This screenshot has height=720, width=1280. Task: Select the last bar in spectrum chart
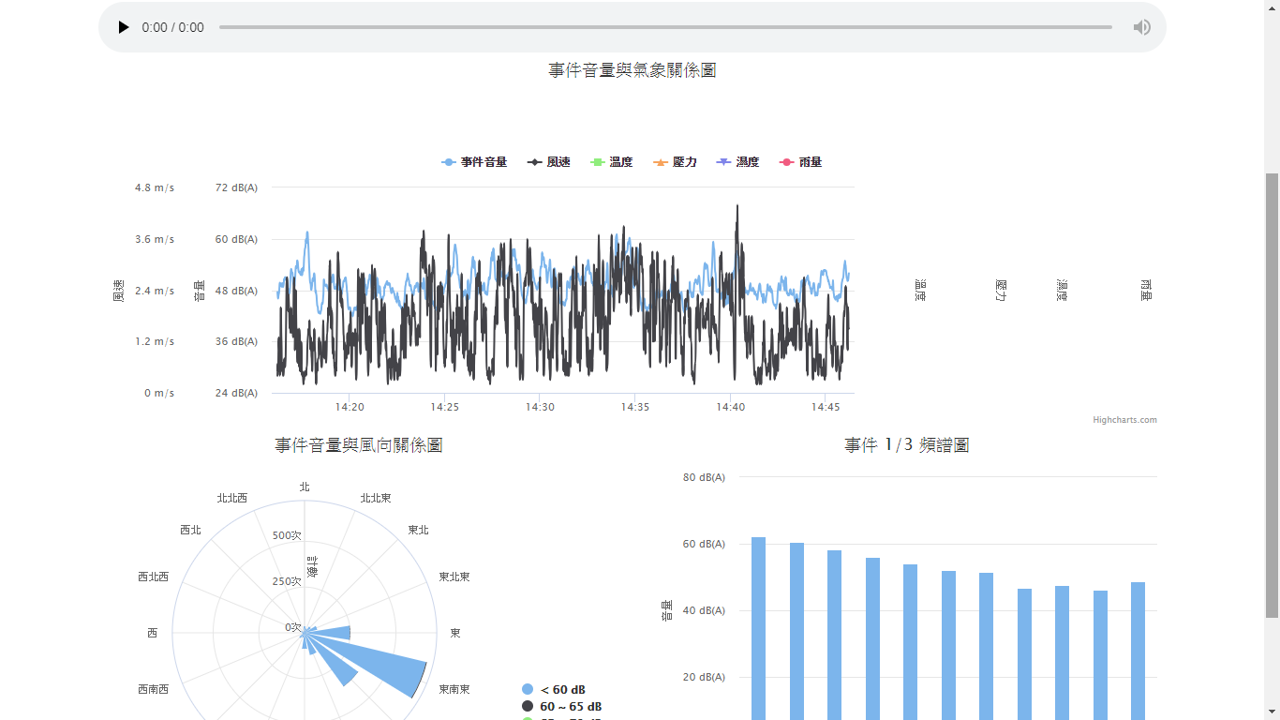(x=1138, y=650)
